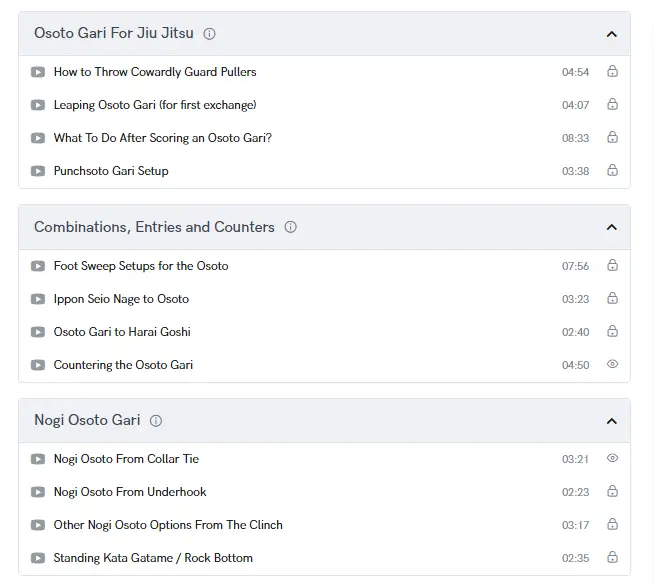Click the lock icon on Leaping Osoto Gari row

tap(612, 105)
